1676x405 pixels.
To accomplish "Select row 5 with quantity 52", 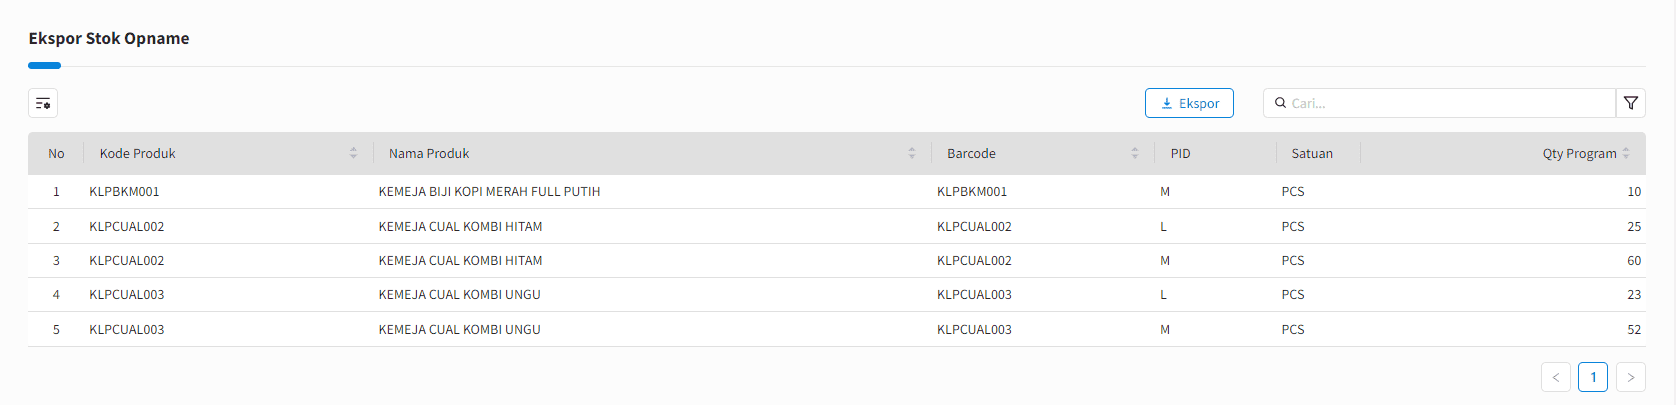I will coord(837,329).
